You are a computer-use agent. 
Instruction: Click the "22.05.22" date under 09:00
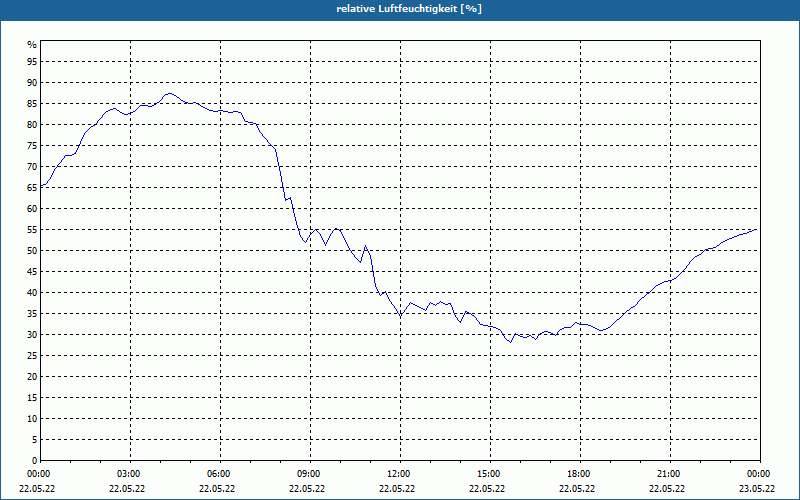[307, 489]
